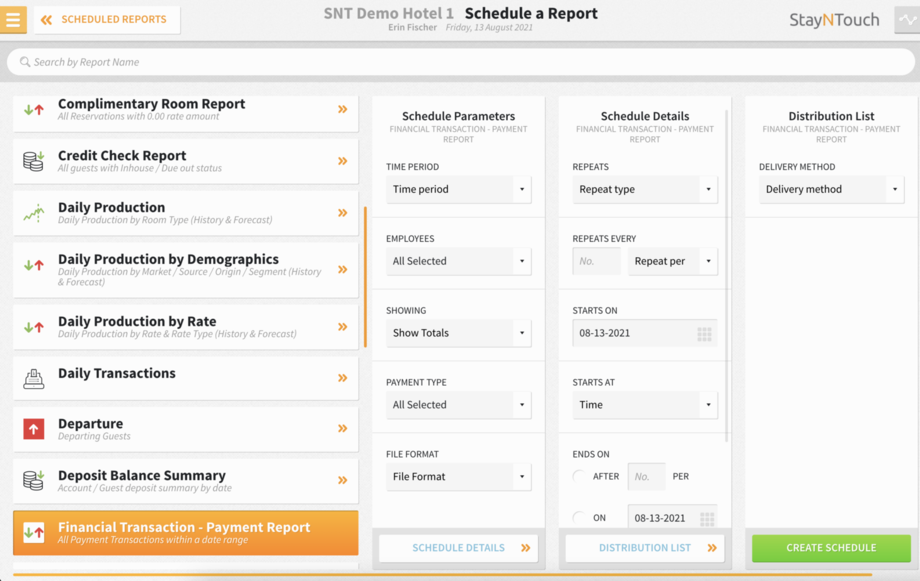Click the StayNTouch logo
This screenshot has height=581, width=920.
click(834, 20)
